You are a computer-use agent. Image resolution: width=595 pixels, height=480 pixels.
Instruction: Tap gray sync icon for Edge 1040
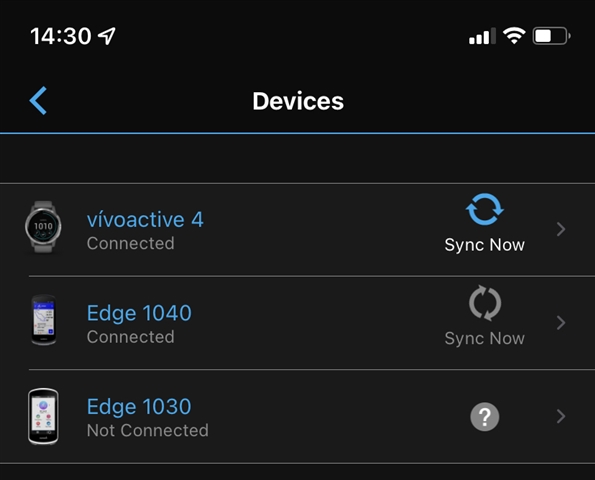pos(485,303)
